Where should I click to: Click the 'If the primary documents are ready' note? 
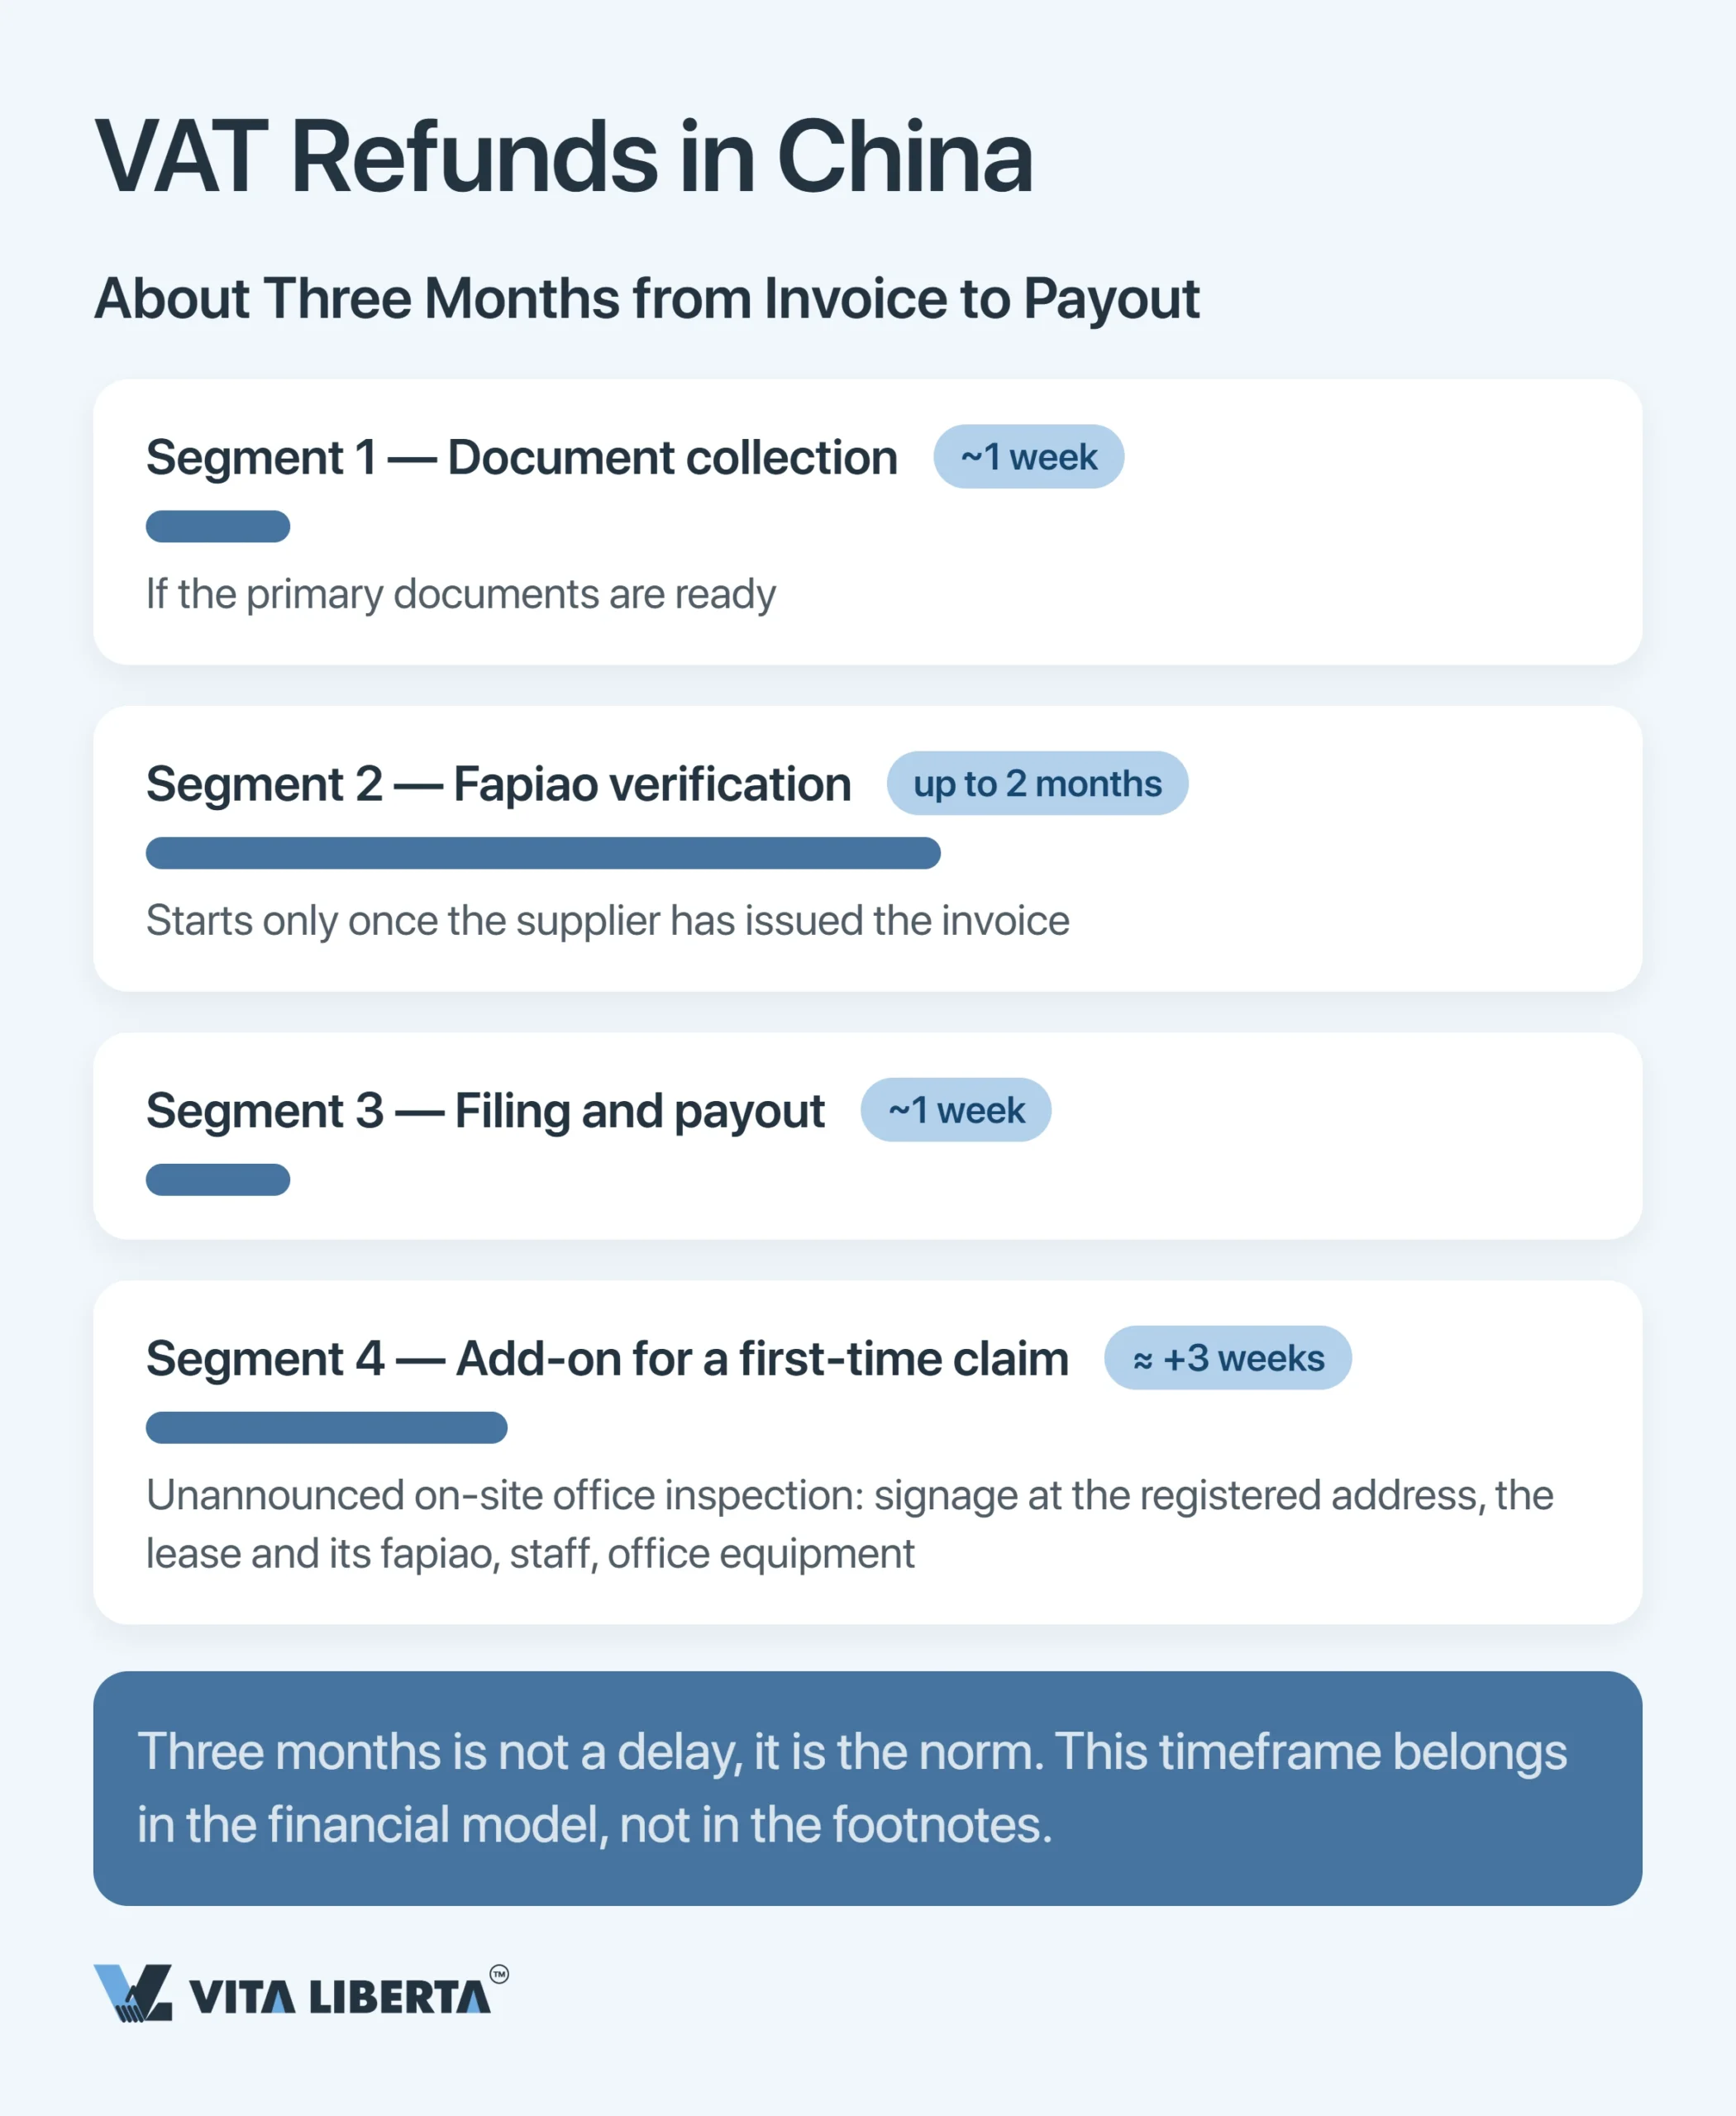(x=461, y=594)
